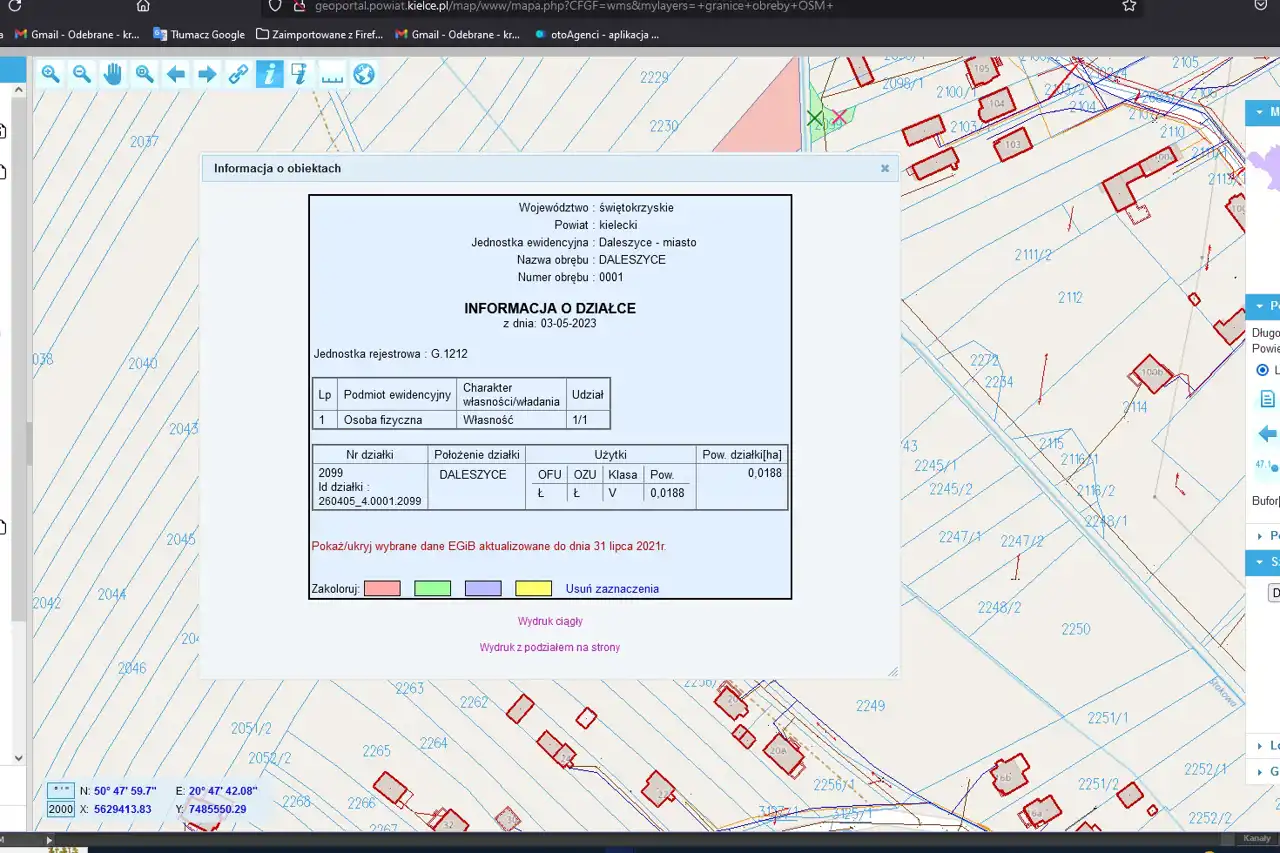Toggle the 2000 coordinate system box

[x=61, y=809]
